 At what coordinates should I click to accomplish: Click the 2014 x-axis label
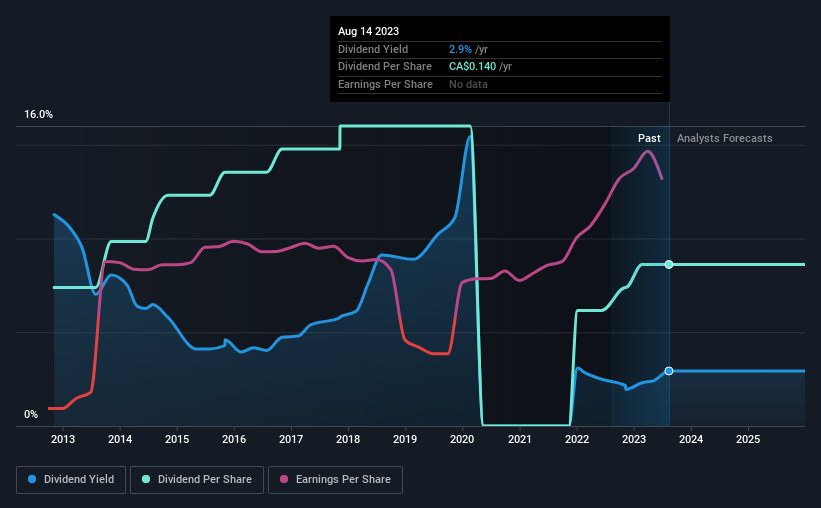coord(120,439)
